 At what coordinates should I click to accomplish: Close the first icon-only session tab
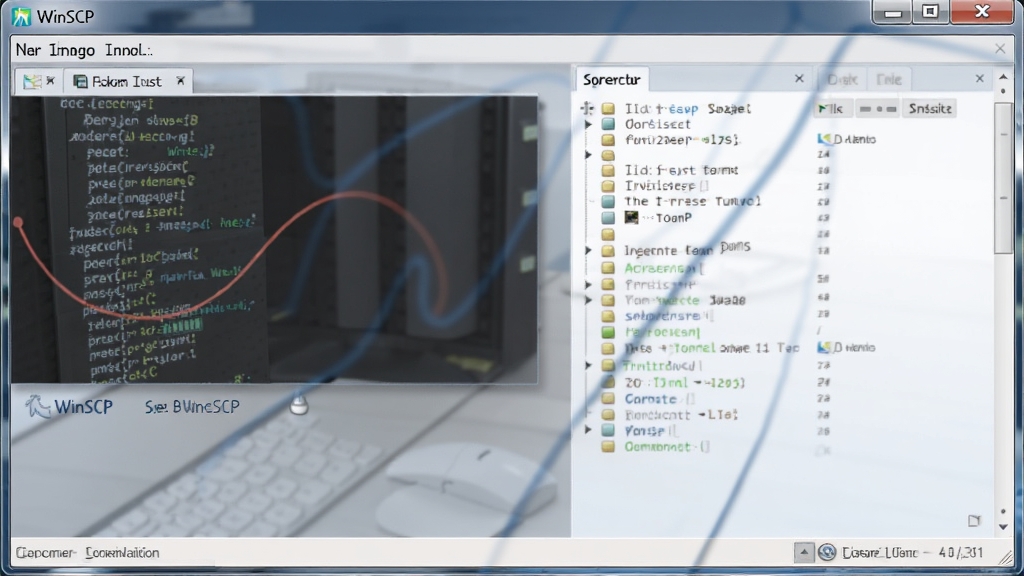click(50, 80)
